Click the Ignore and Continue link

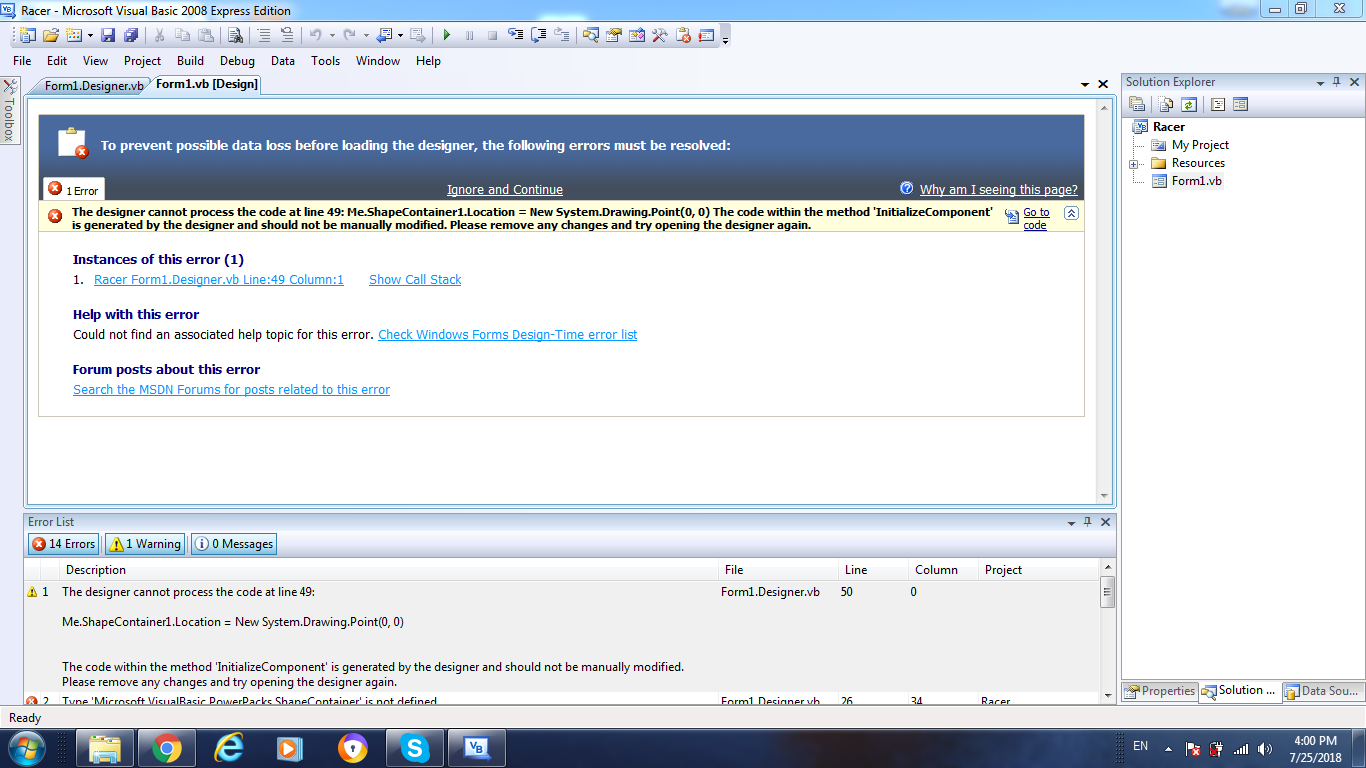[x=505, y=190]
